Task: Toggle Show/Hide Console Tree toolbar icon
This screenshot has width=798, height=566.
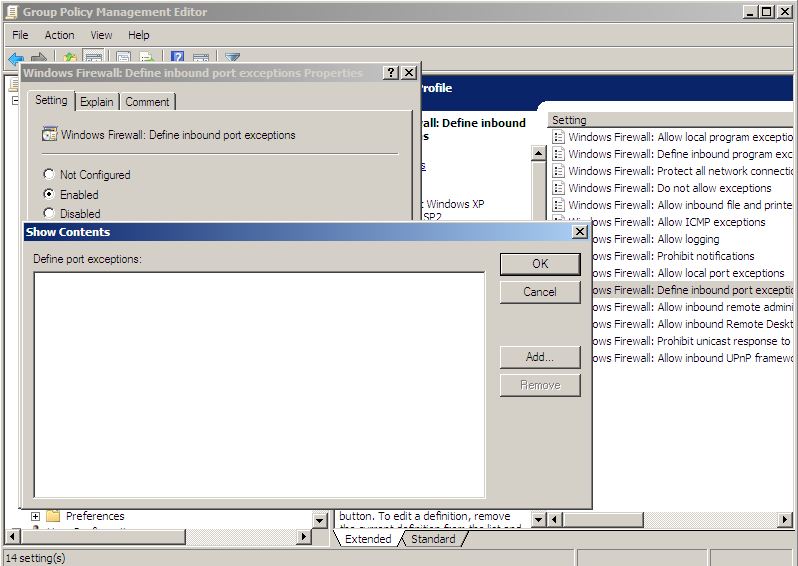Action: [x=94, y=58]
